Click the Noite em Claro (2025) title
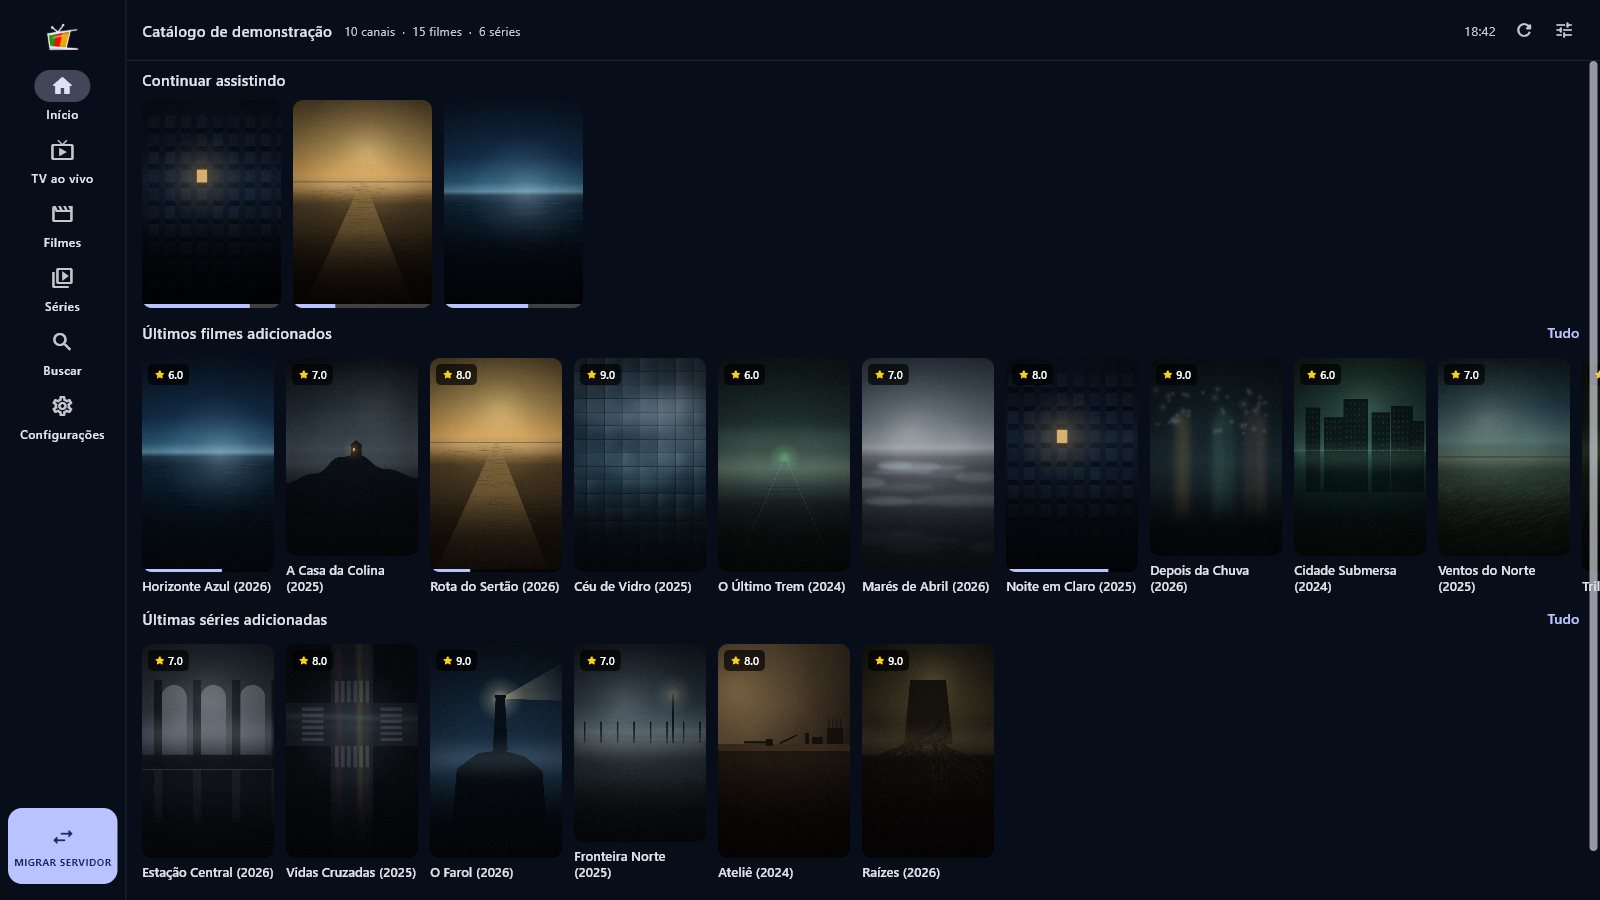The height and width of the screenshot is (900, 1600). 1071,587
